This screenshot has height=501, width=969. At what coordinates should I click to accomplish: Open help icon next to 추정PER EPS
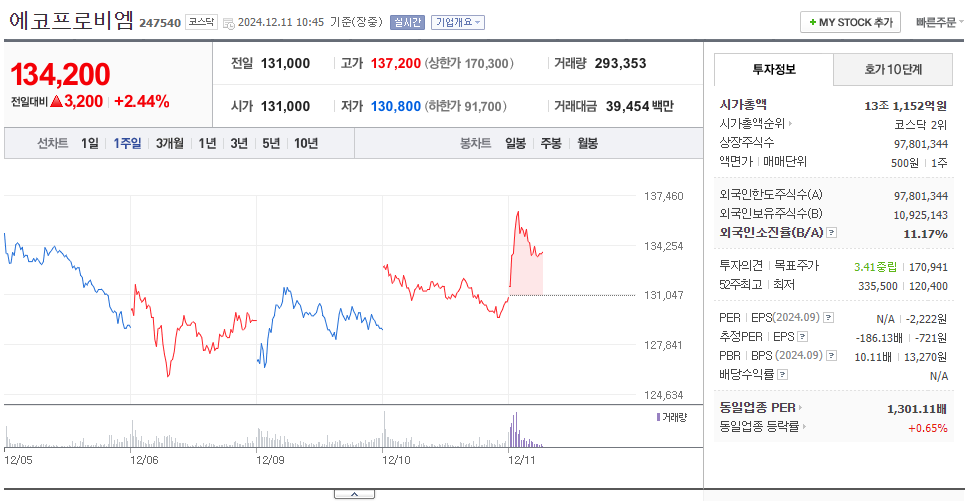click(802, 337)
